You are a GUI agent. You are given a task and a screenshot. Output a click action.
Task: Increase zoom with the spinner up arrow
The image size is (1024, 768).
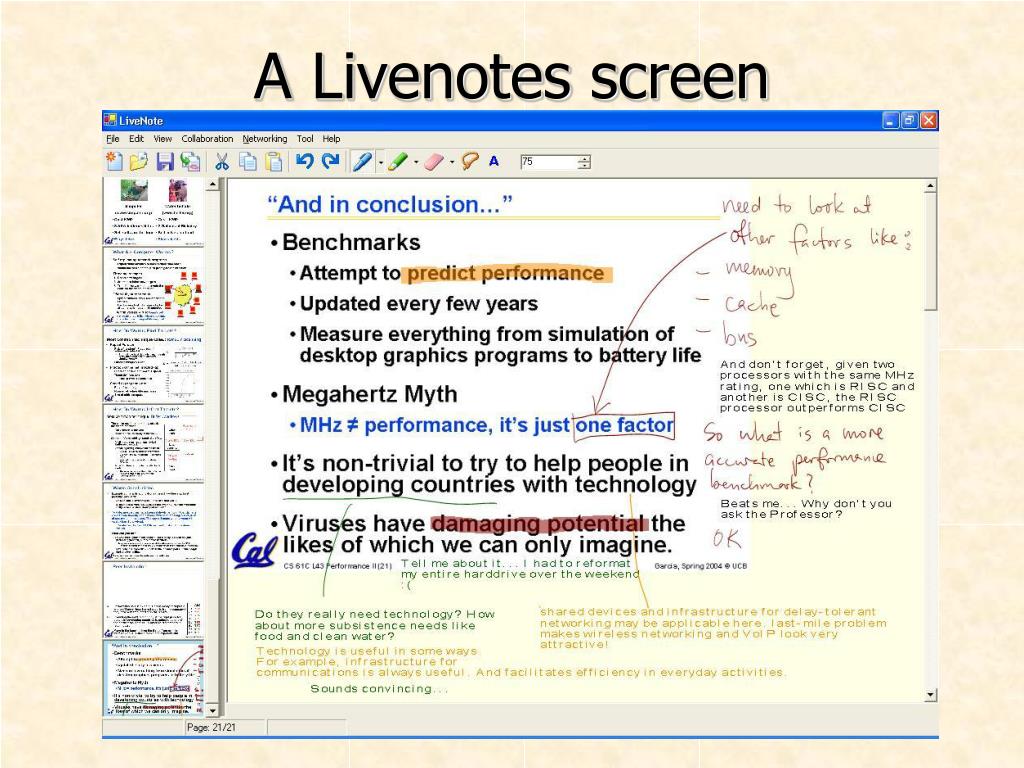point(584,158)
